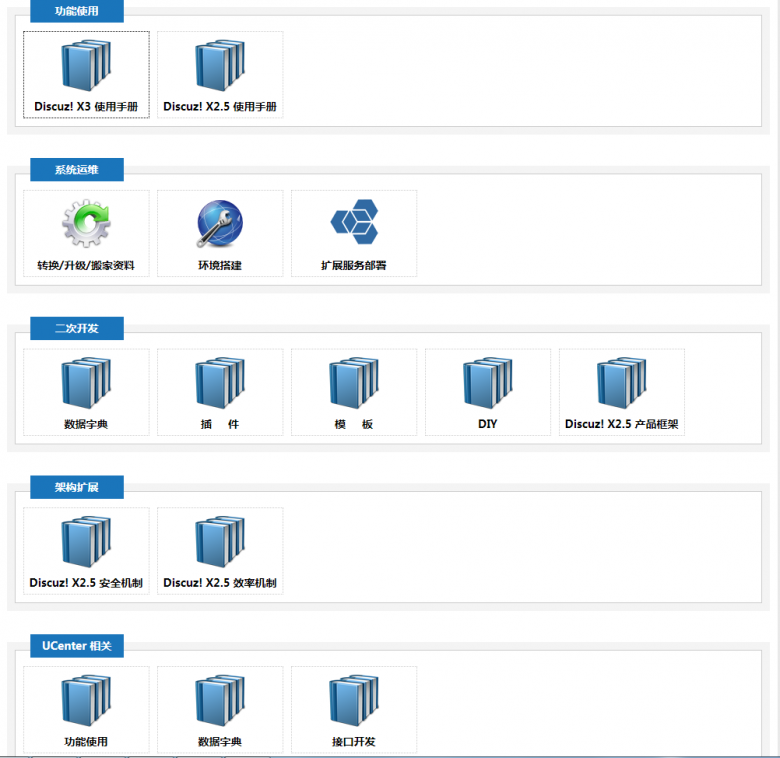Click the Discuz! X3 使用手册 text link
780x758 pixels.
coord(86,106)
